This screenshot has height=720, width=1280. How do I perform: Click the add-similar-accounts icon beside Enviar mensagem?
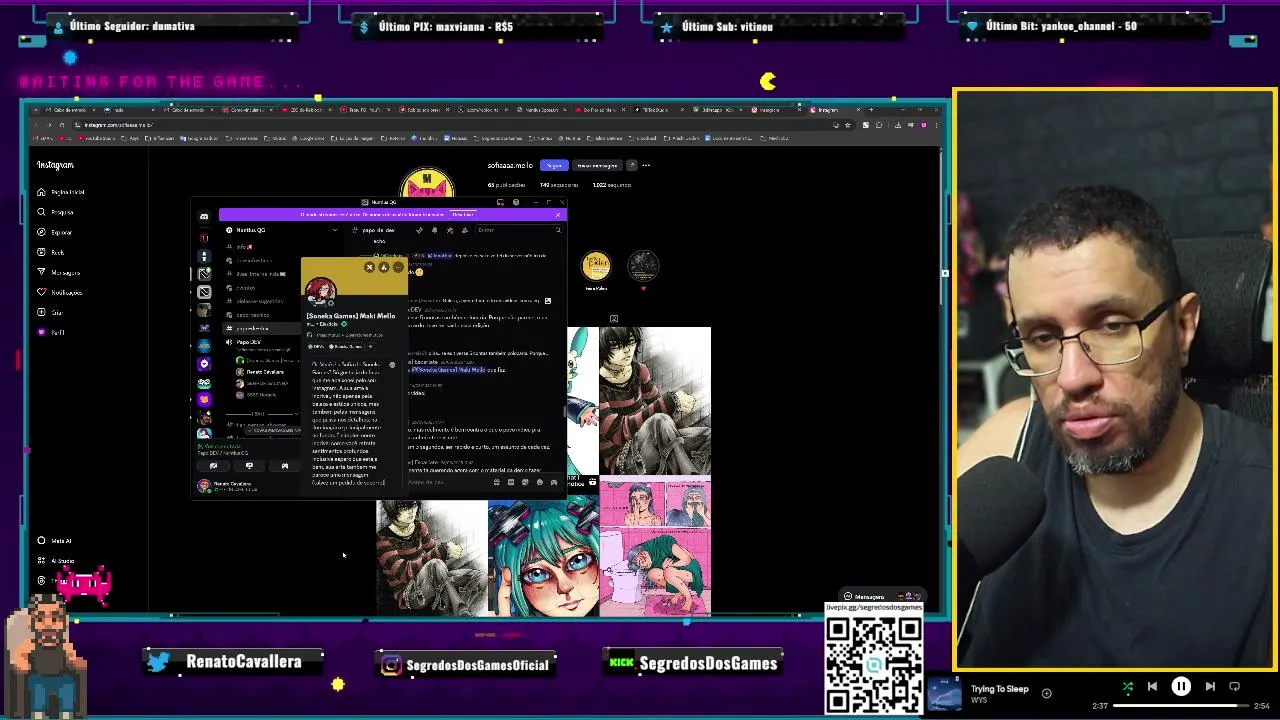(x=631, y=165)
